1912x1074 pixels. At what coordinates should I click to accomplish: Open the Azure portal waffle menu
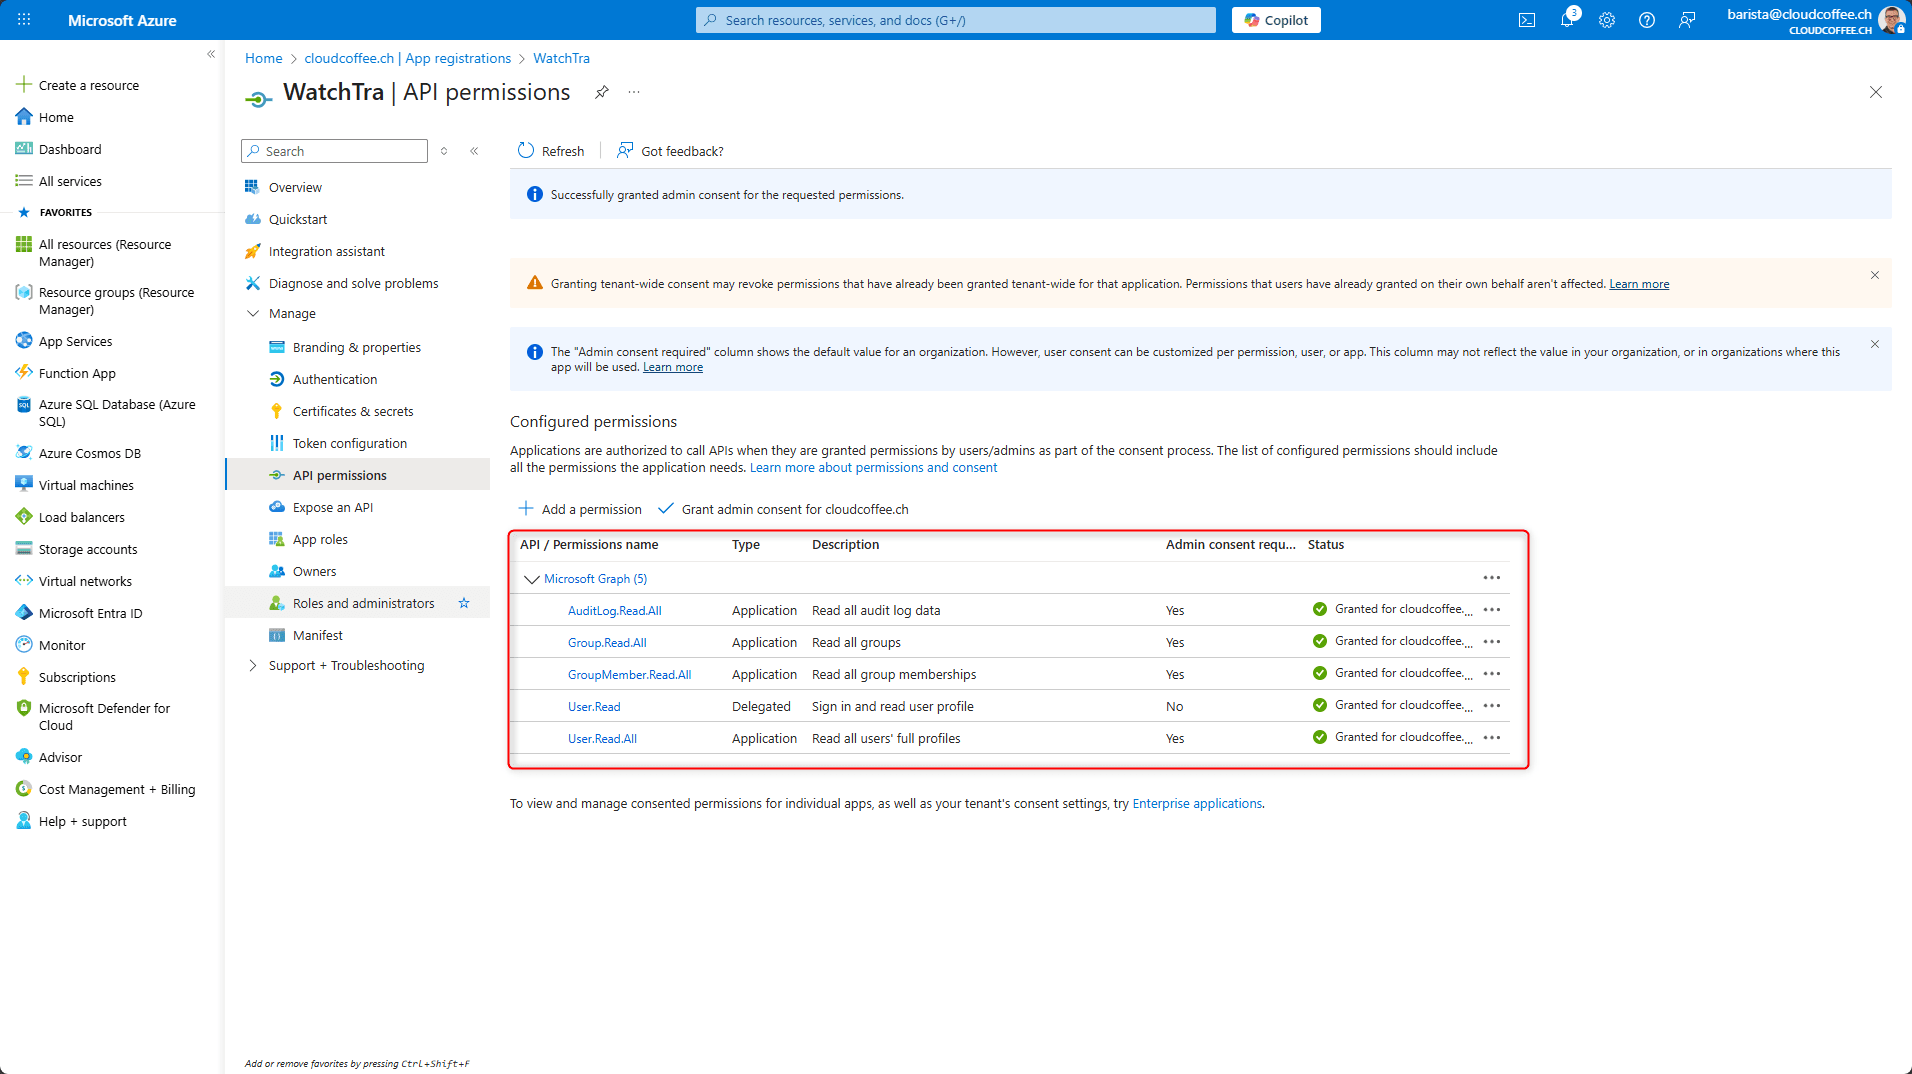tap(24, 20)
